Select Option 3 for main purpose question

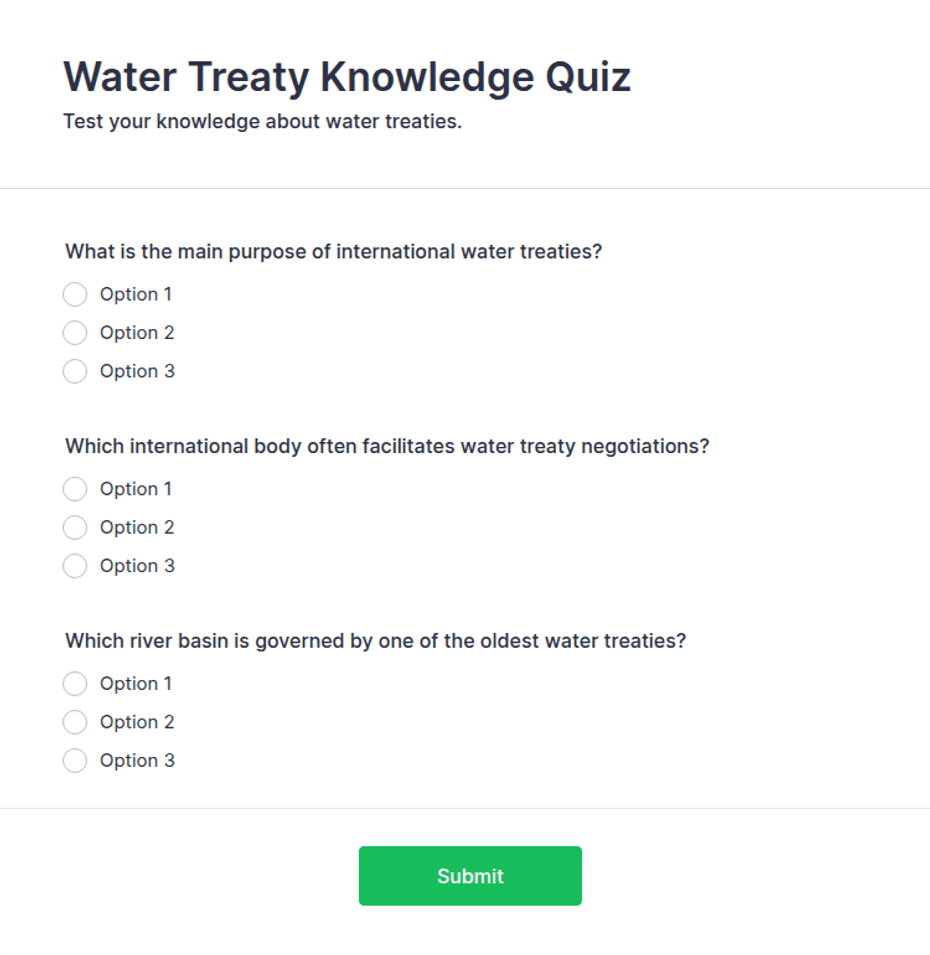pos(75,371)
